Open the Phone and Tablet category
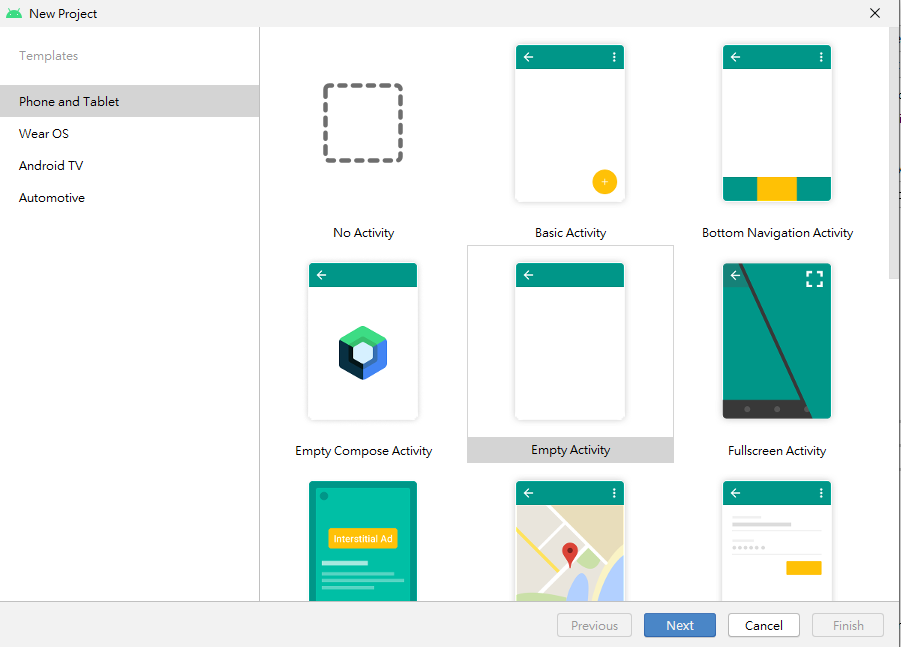Image resolution: width=901 pixels, height=647 pixels. click(129, 101)
